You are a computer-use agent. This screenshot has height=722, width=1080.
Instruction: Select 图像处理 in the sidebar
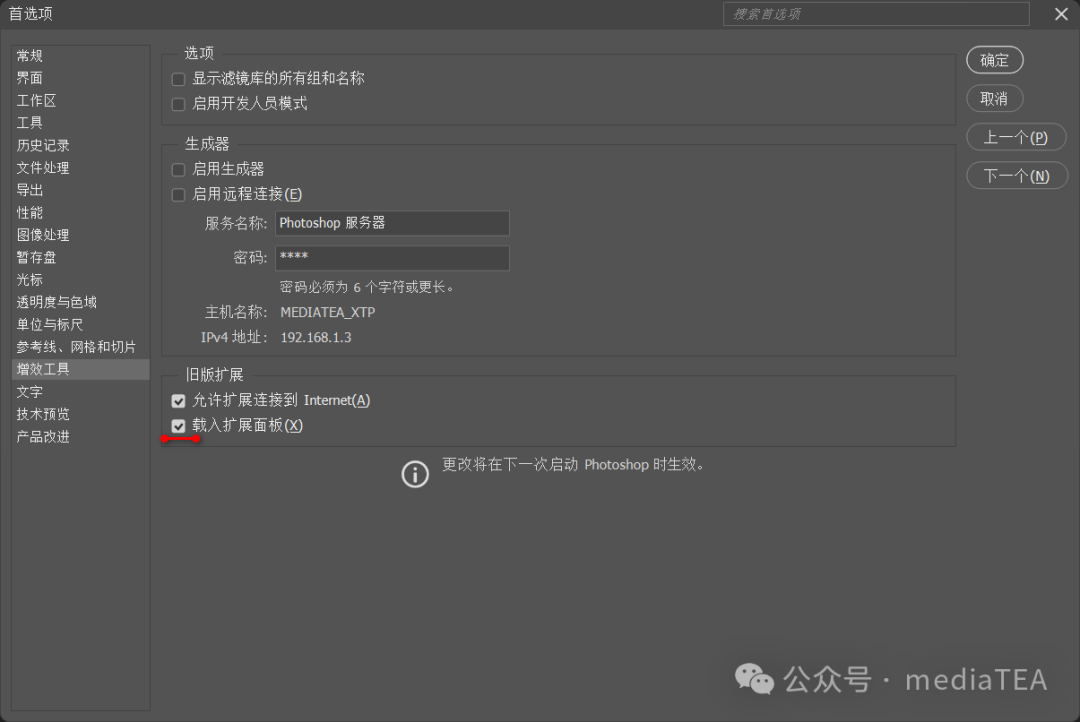tap(43, 235)
